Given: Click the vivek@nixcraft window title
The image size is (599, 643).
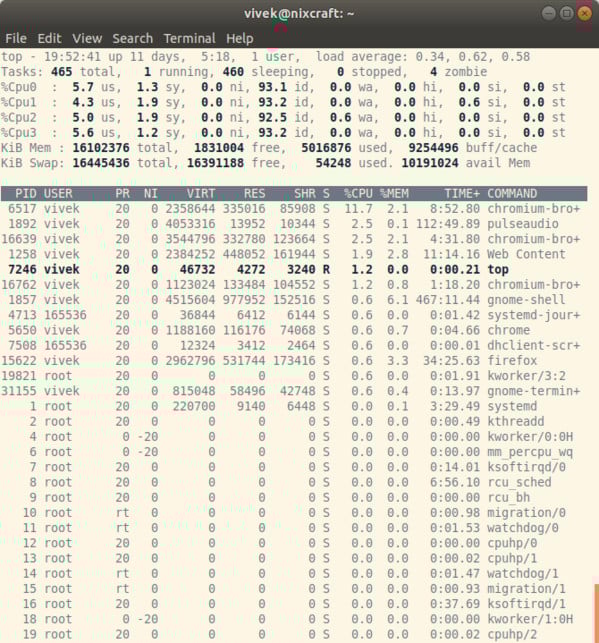Looking at the screenshot, I should (x=299, y=14).
